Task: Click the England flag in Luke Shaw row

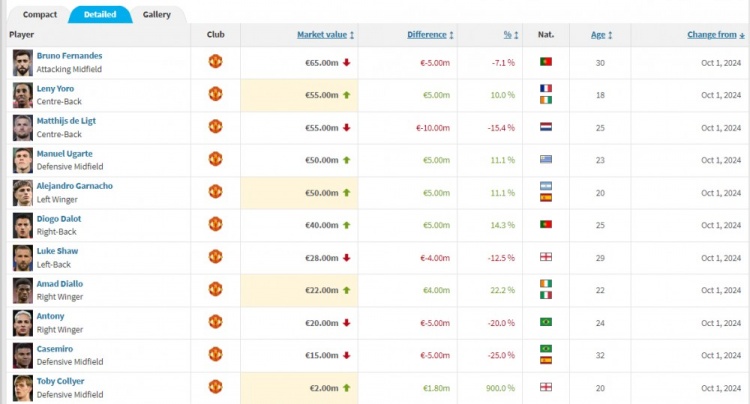Action: 546,257
